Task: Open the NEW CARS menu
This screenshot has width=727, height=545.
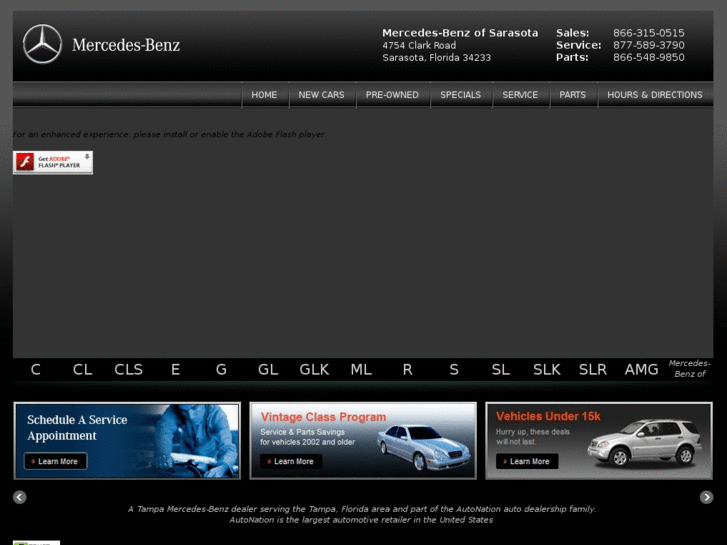Action: pyautogui.click(x=321, y=95)
